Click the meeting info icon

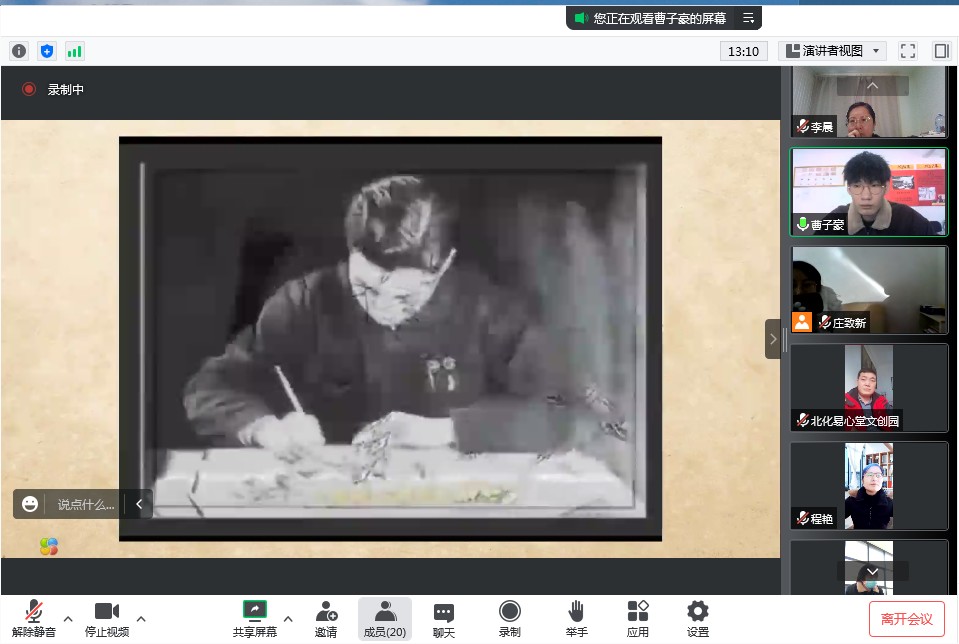[x=19, y=51]
